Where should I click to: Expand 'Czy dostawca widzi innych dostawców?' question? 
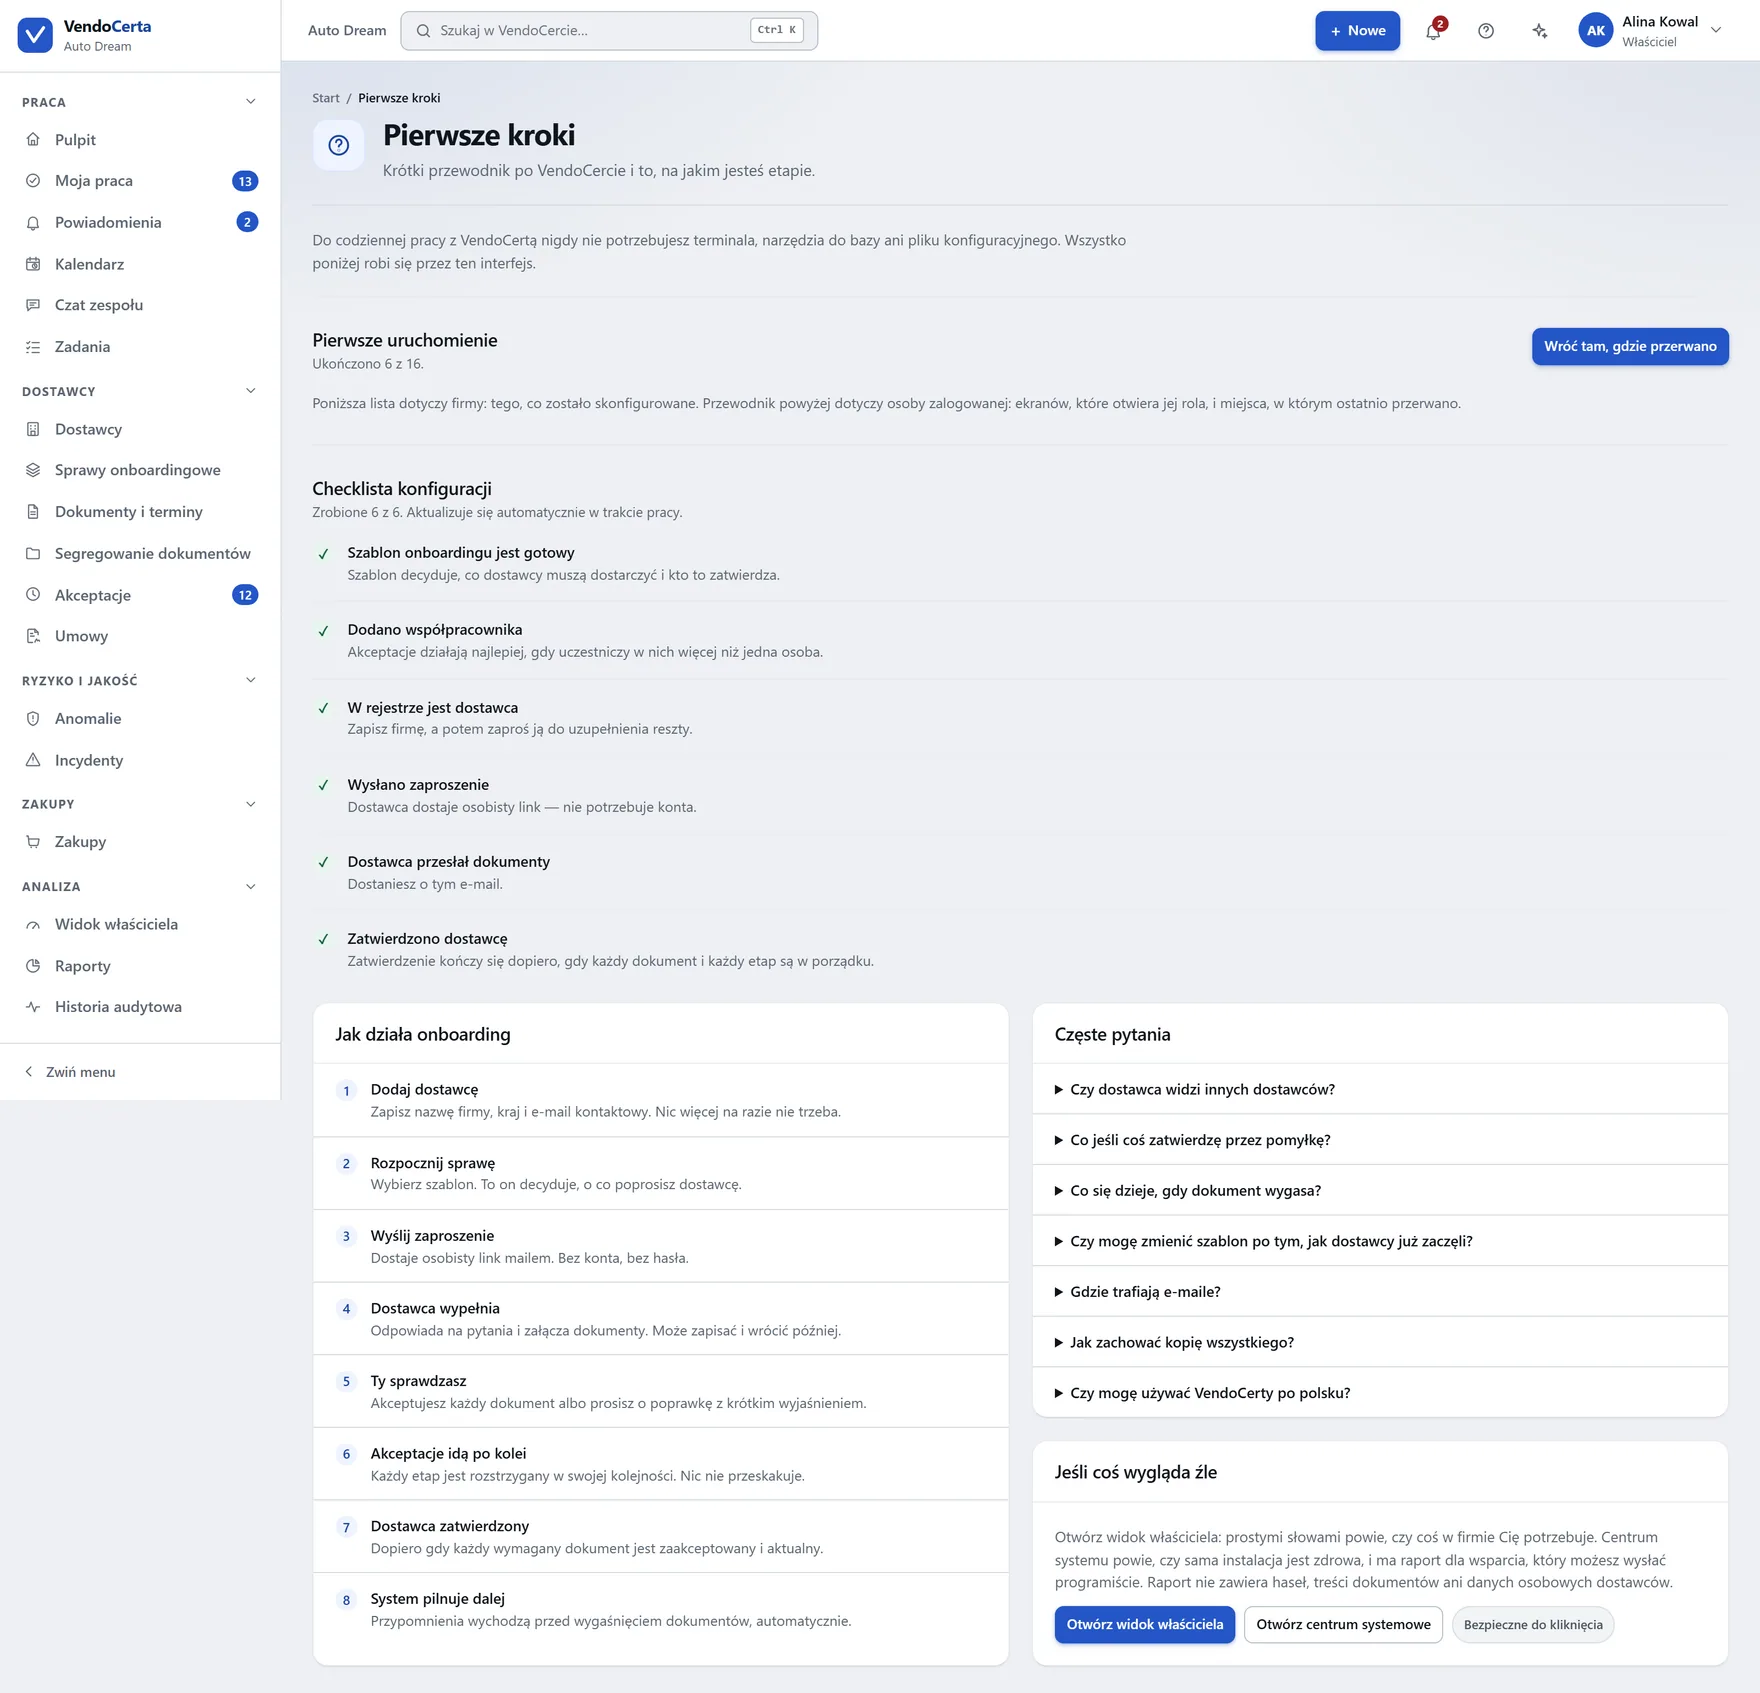tap(1380, 1089)
